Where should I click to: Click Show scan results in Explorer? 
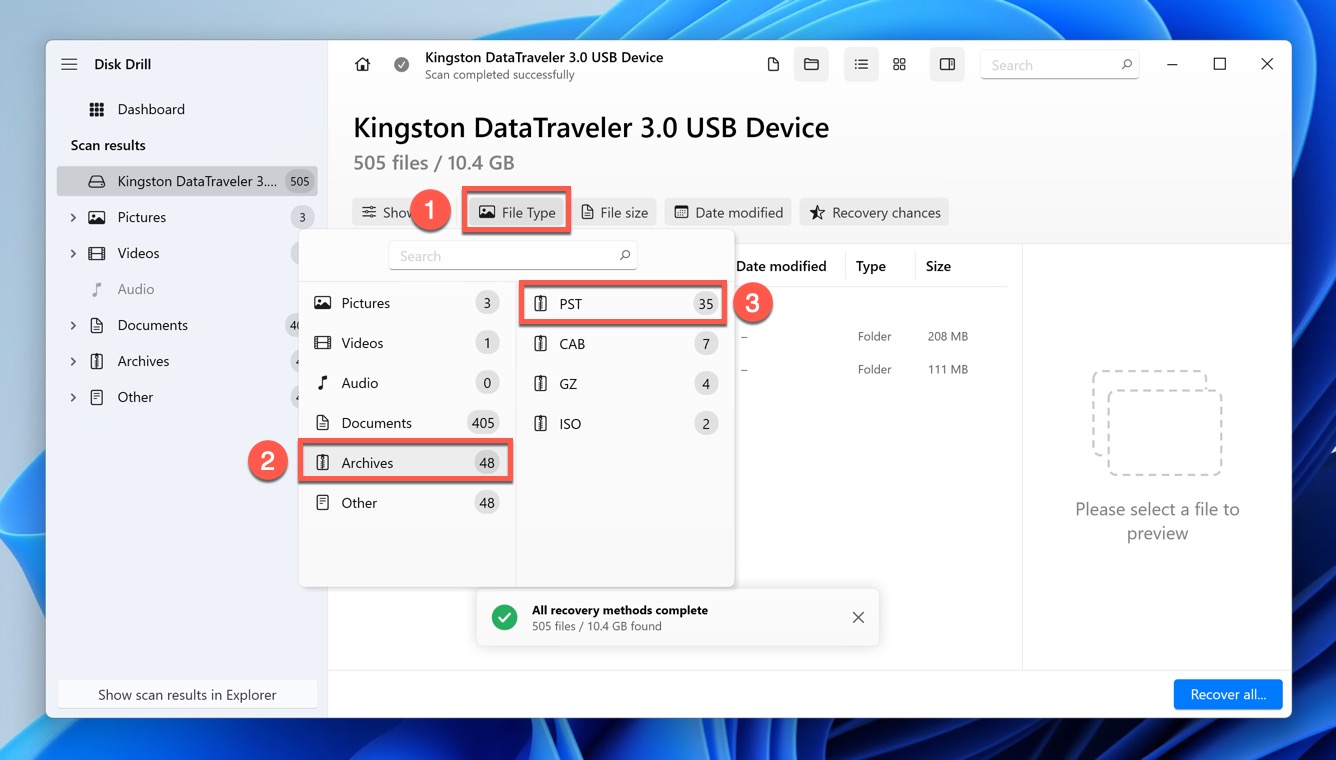click(x=187, y=694)
